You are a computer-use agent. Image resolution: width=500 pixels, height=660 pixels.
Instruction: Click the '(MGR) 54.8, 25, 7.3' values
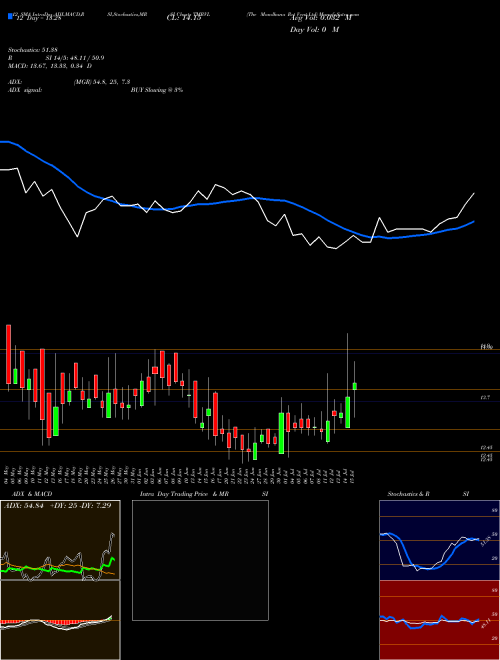click(x=102, y=82)
